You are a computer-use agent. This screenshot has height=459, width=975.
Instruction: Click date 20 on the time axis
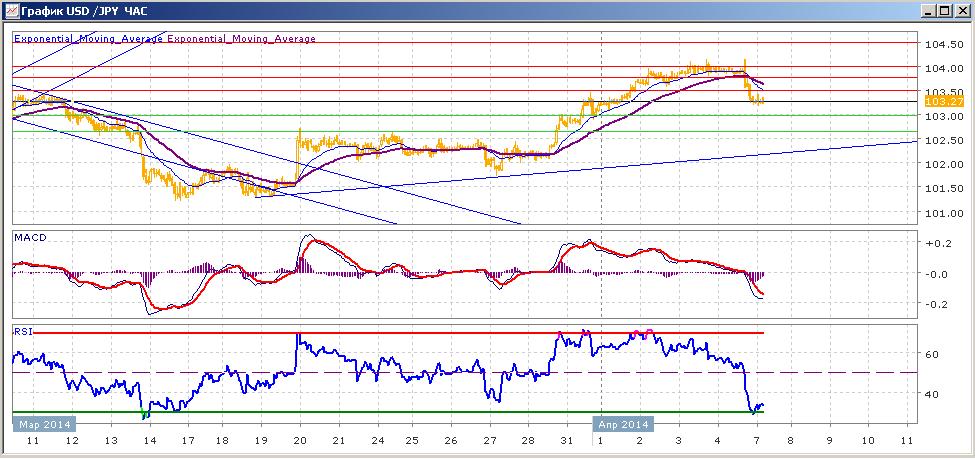pos(300,441)
